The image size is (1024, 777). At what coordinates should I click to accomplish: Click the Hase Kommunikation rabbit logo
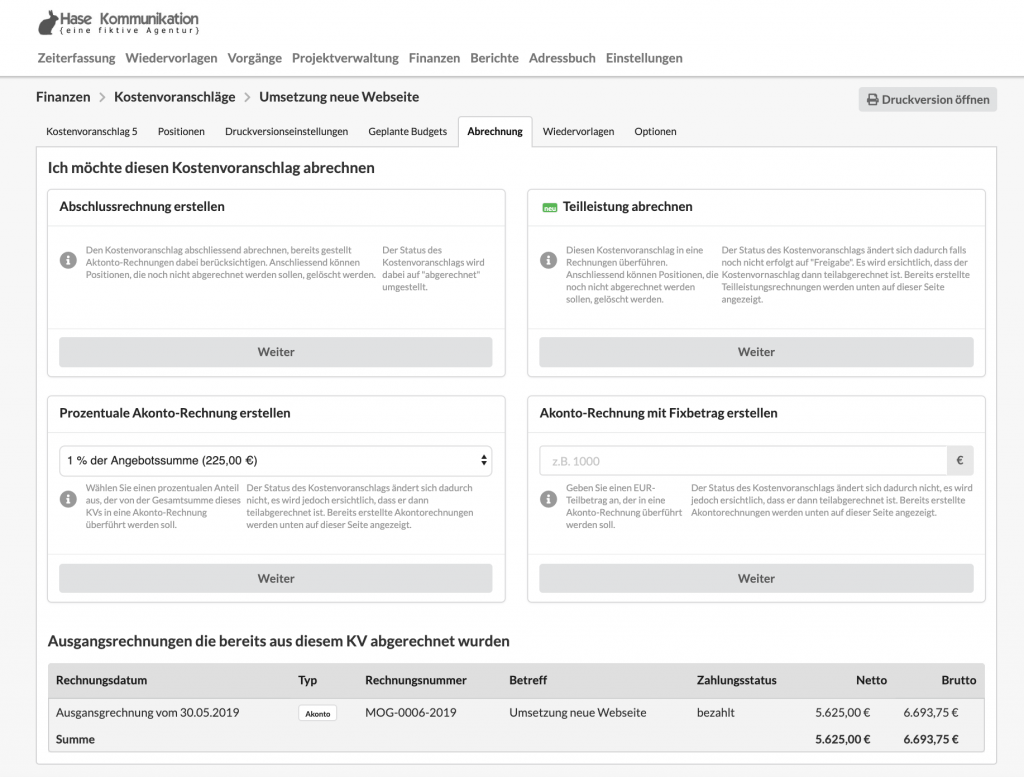[118, 22]
